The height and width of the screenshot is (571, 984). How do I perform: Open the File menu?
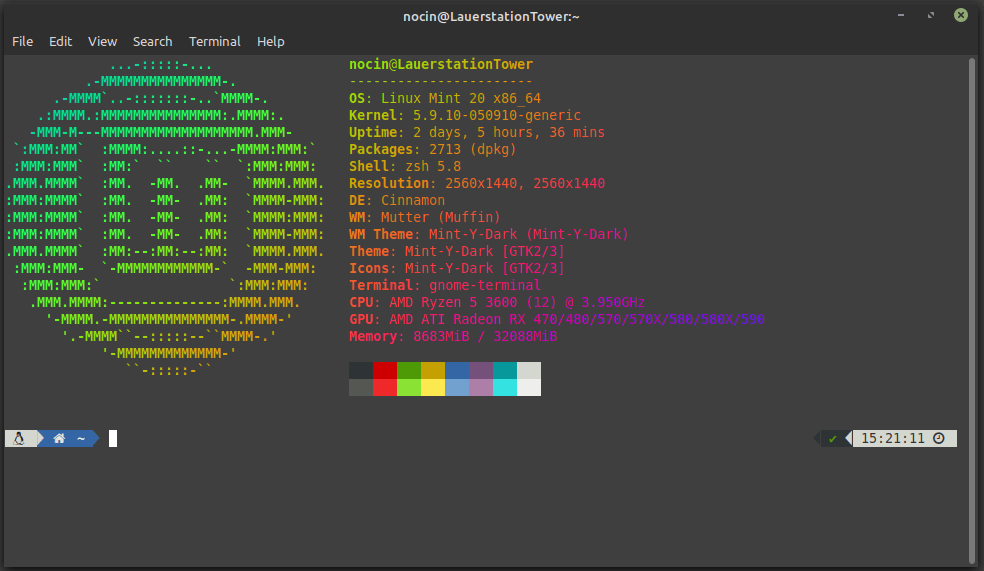(23, 41)
